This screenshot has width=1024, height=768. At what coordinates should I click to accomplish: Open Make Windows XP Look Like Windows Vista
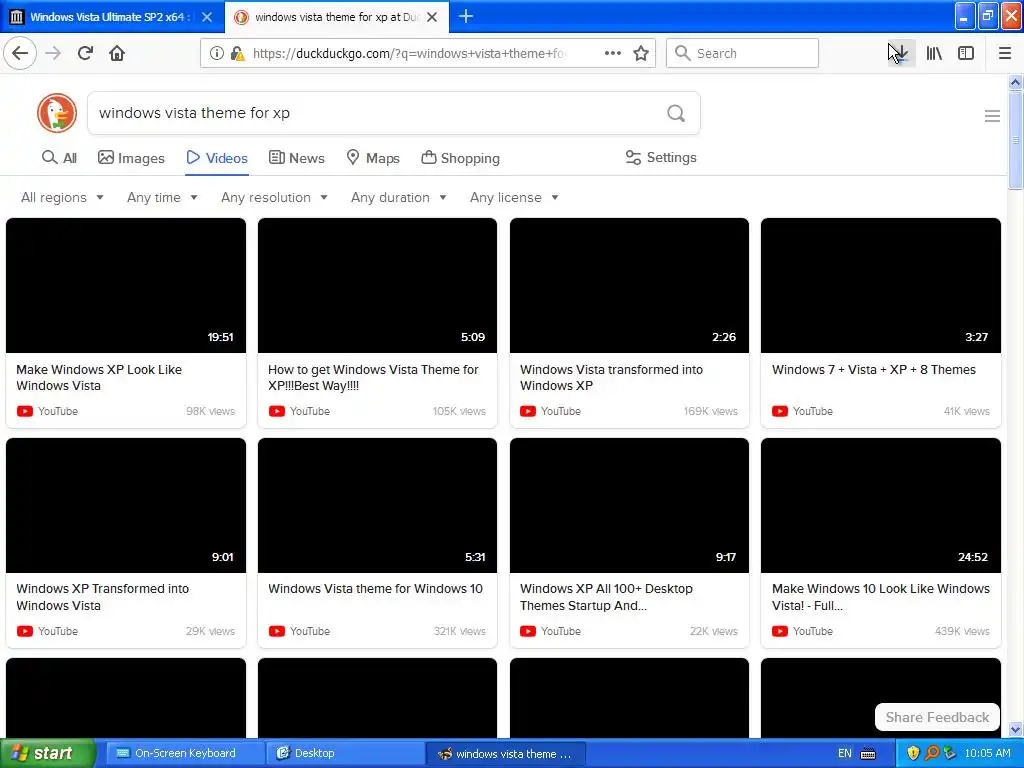99,377
